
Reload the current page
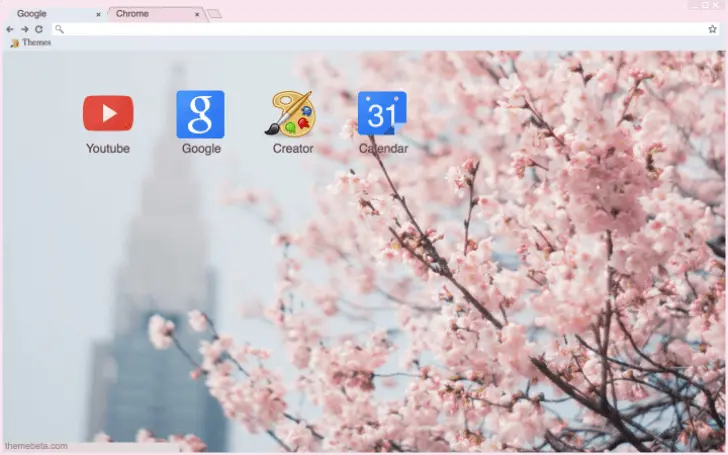pos(38,29)
